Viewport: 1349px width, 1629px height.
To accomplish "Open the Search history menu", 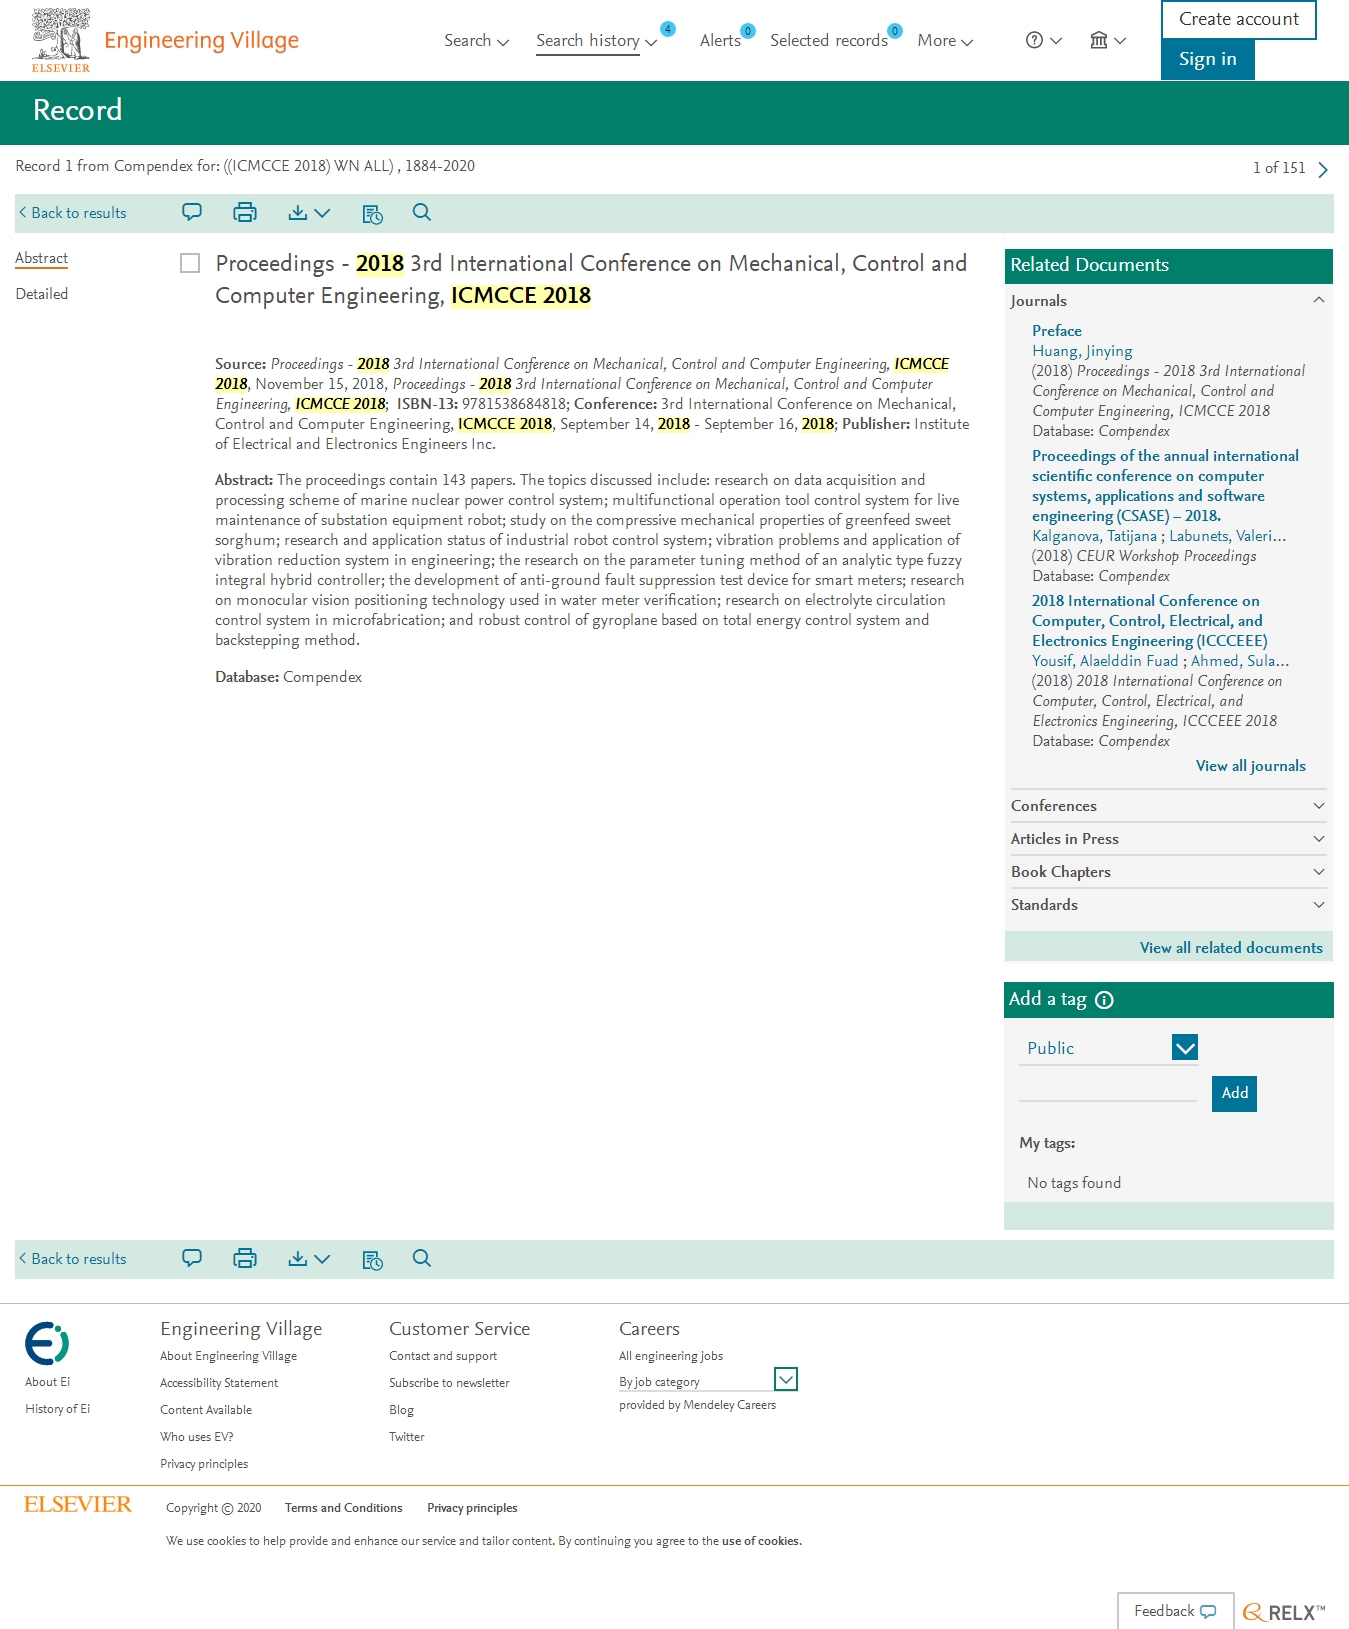I will click(596, 40).
